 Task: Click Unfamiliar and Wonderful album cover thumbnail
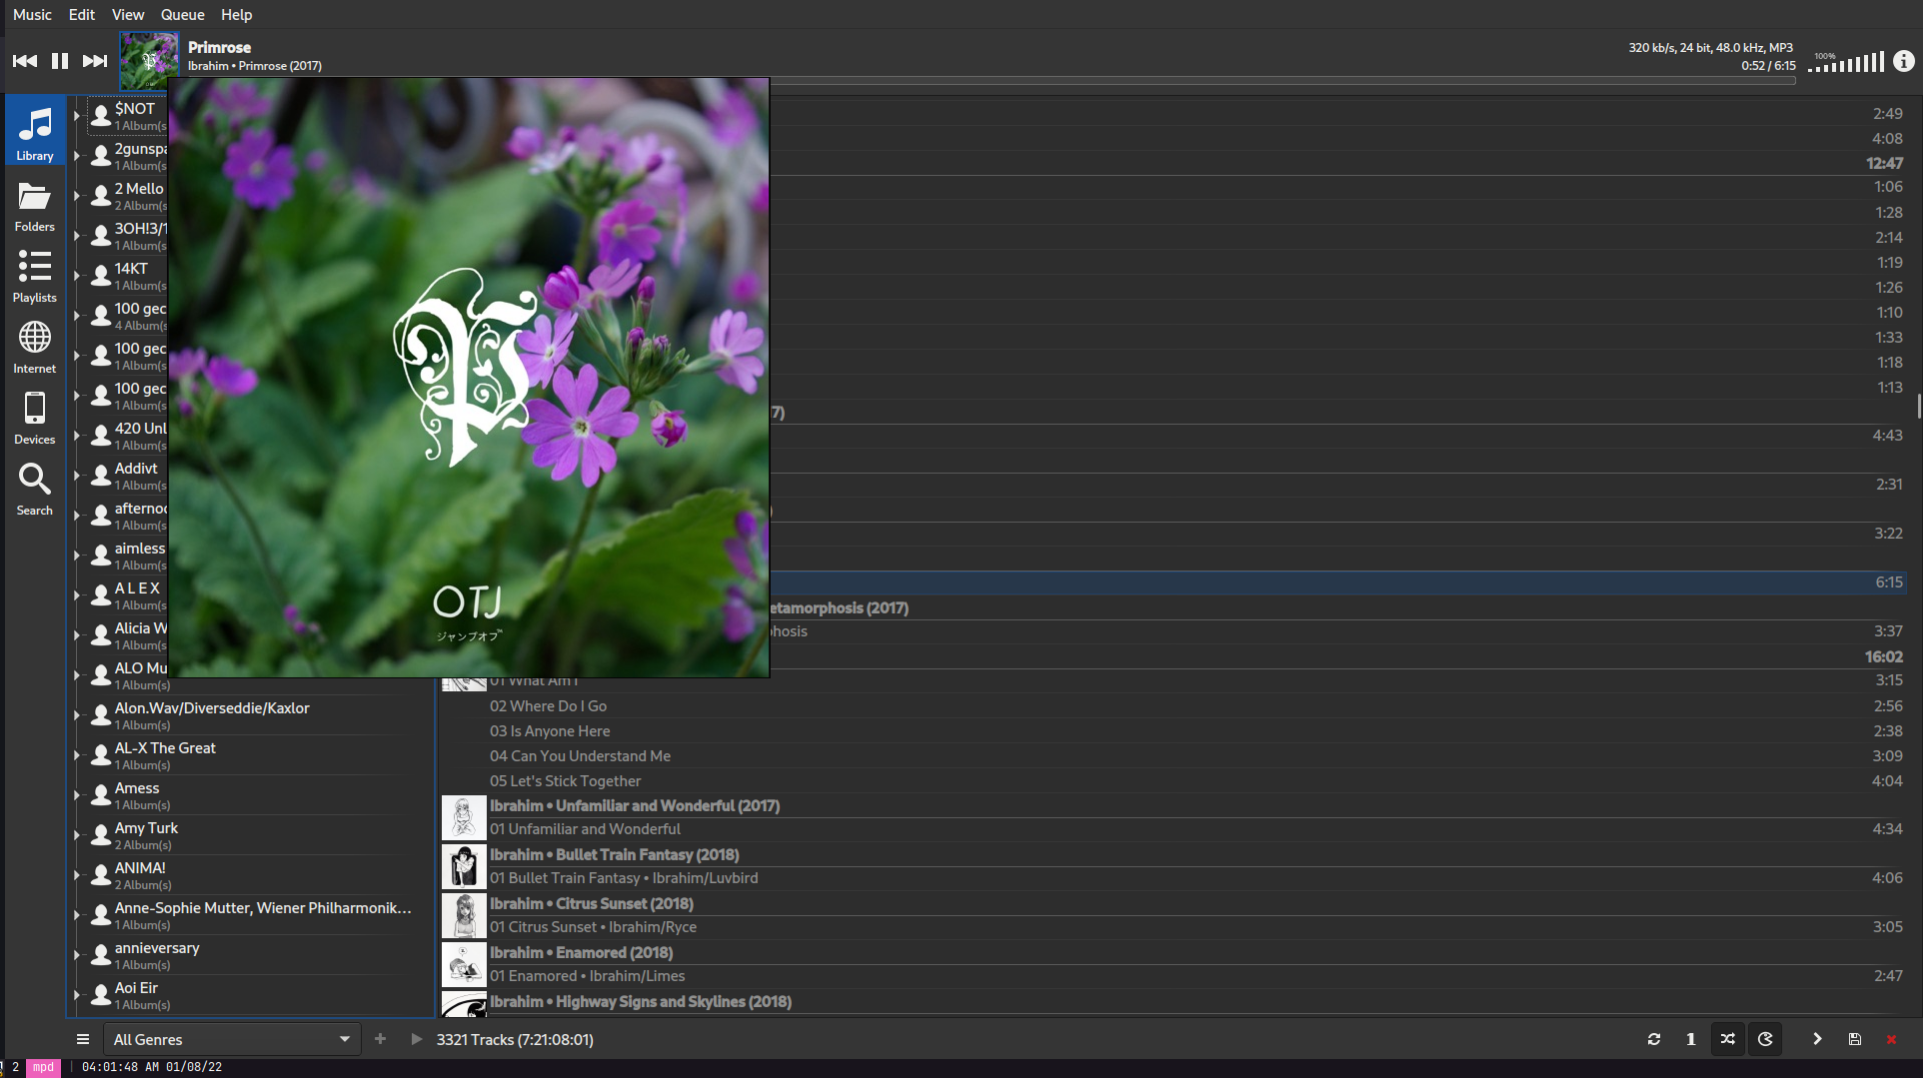point(464,818)
